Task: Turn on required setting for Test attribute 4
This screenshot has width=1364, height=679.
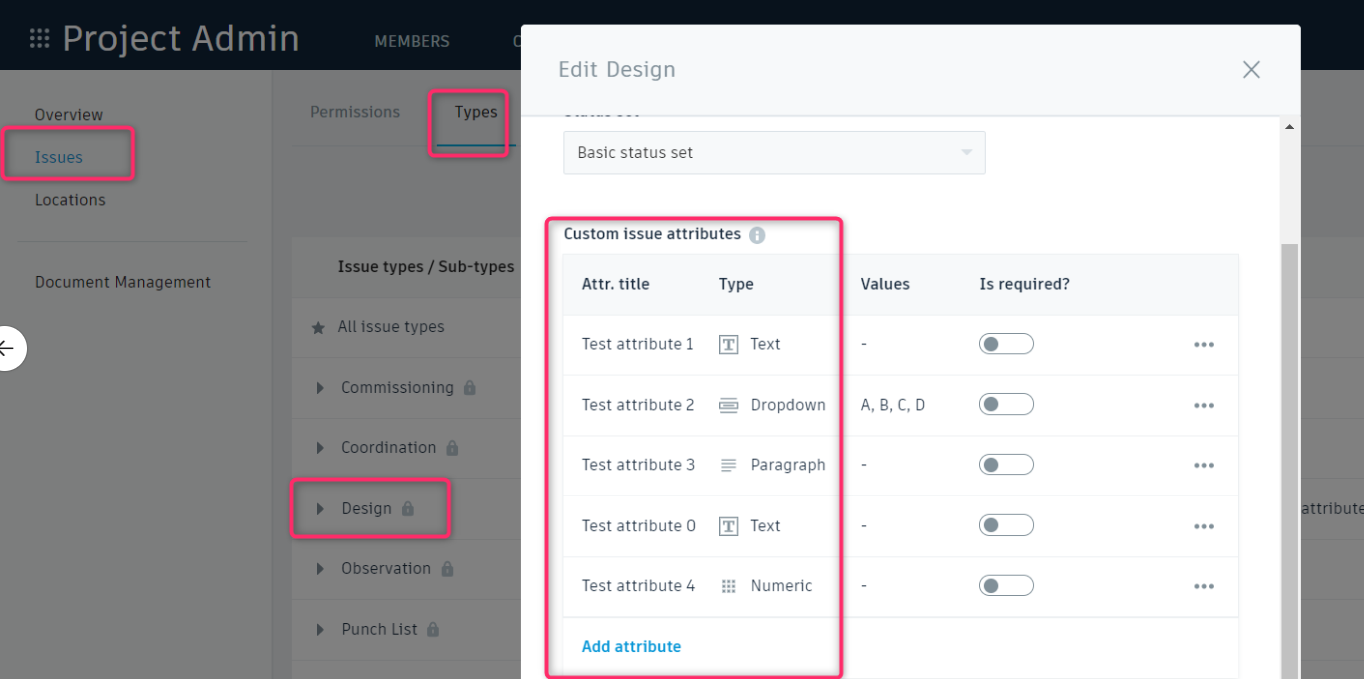Action: [1006, 586]
